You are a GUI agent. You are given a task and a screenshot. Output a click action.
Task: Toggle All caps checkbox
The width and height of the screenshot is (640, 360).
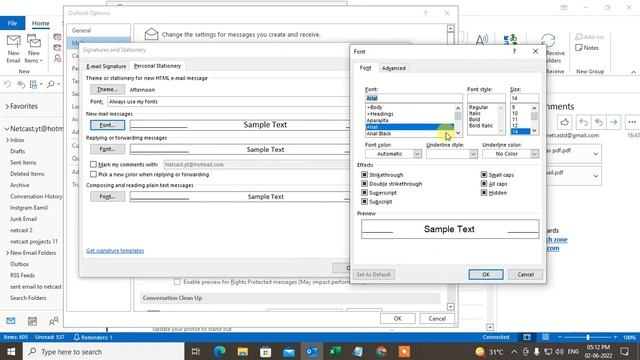pos(484,184)
